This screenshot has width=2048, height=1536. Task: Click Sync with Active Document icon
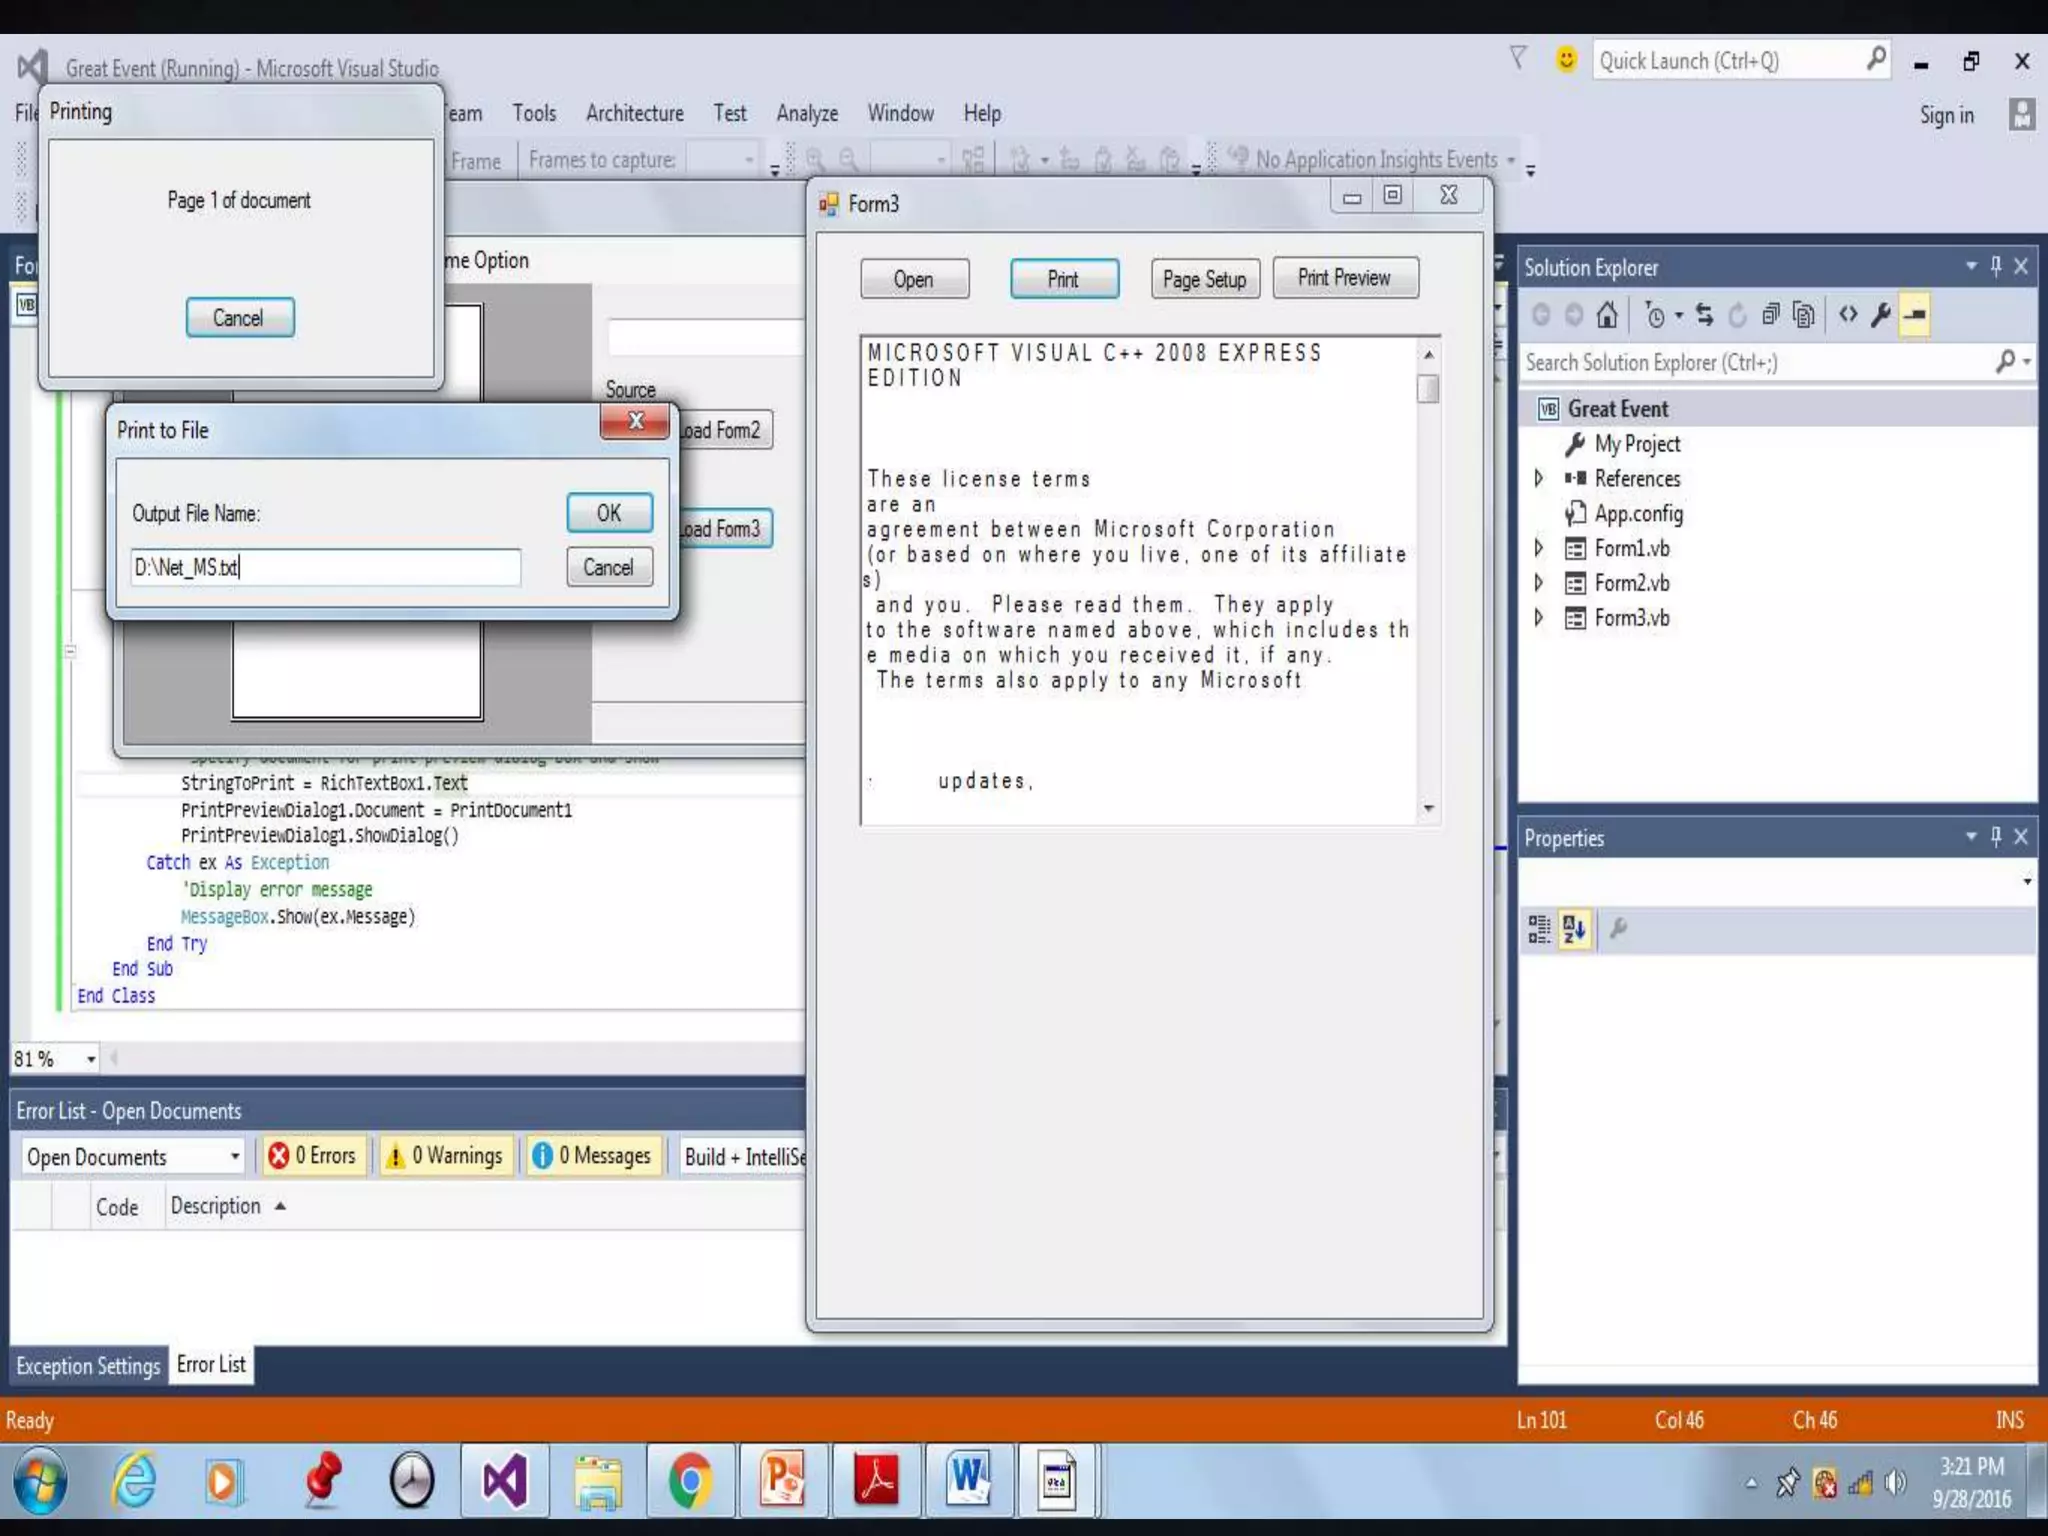(1705, 316)
